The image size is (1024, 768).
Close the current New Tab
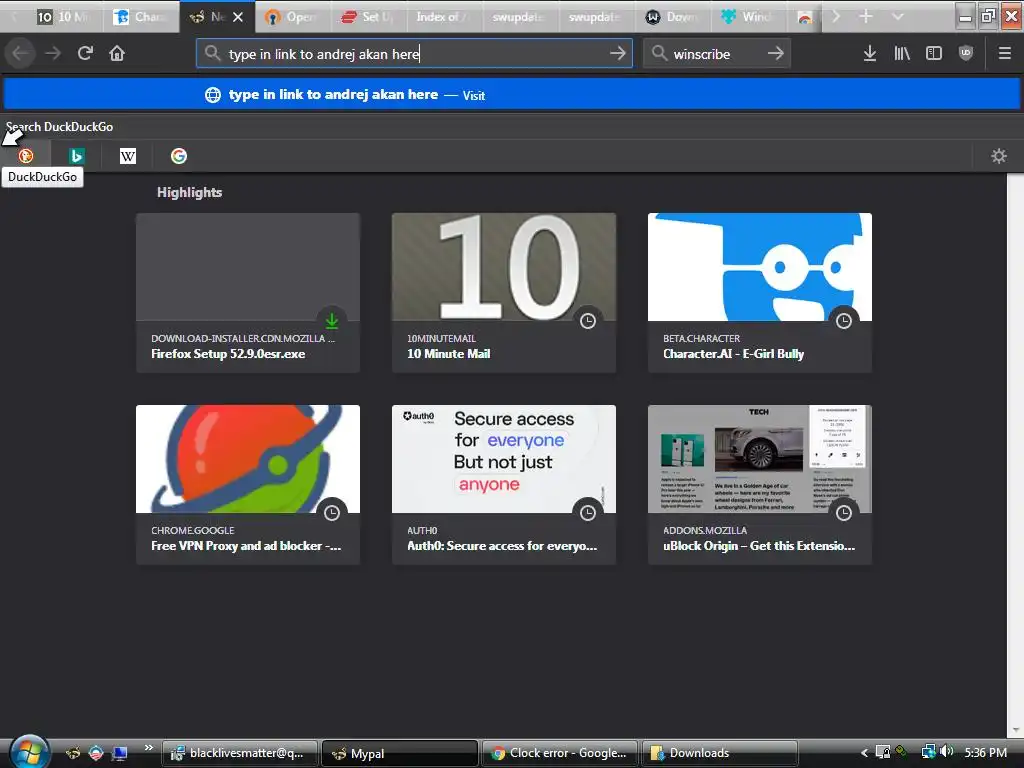[x=238, y=17]
